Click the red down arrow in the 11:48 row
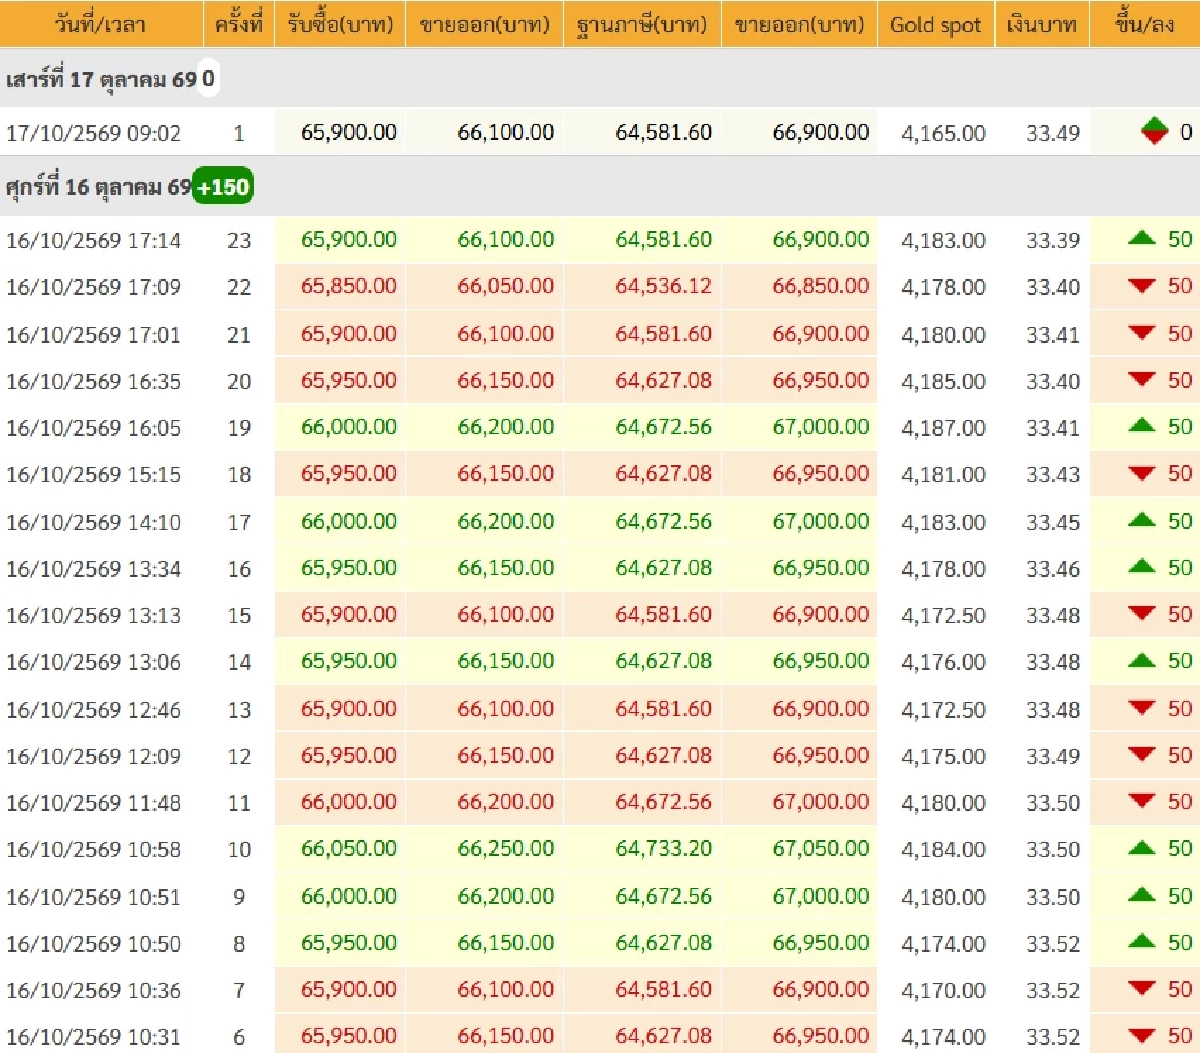 1141,801
